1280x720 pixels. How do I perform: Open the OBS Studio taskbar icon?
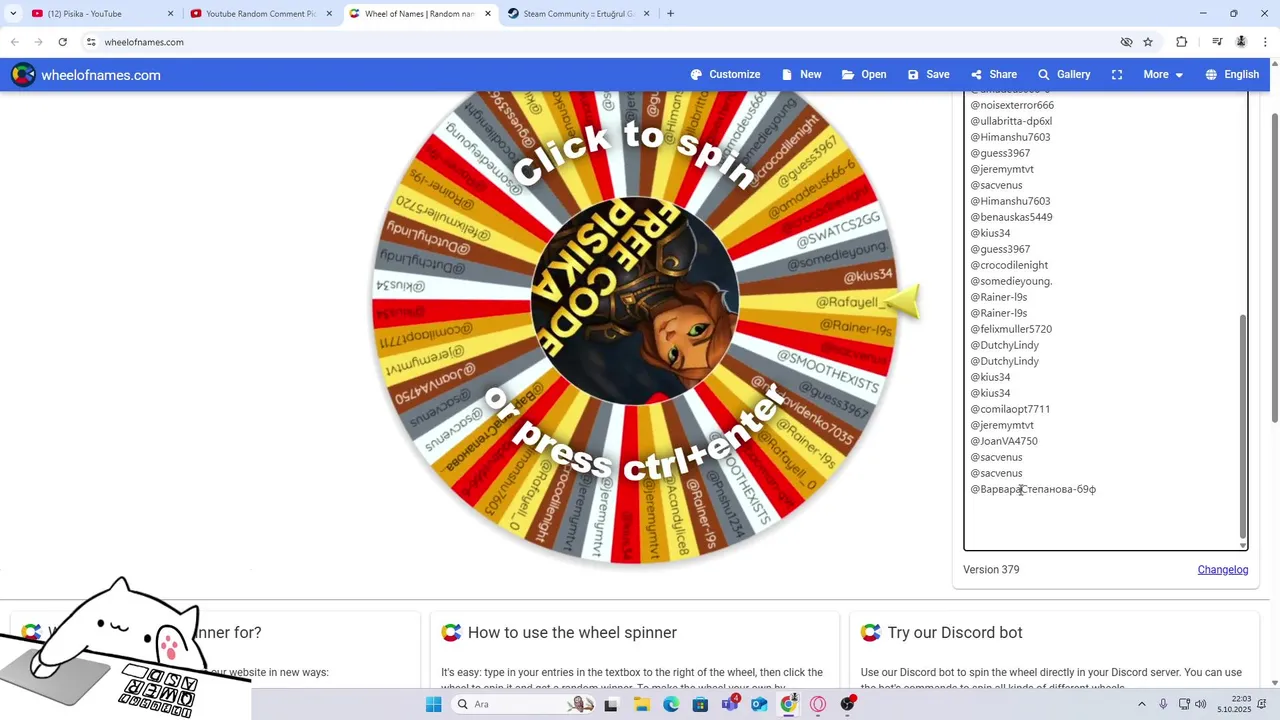[x=848, y=704]
